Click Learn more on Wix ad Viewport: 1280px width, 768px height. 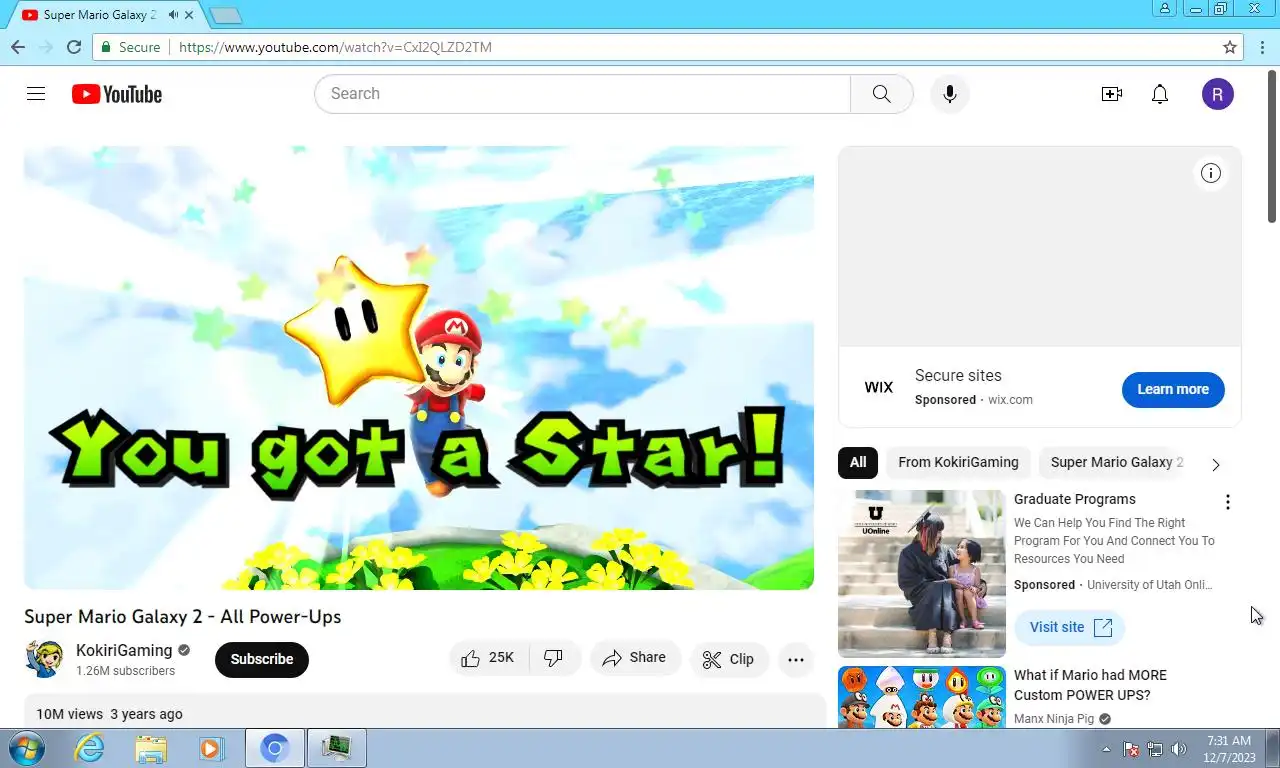click(x=1173, y=389)
